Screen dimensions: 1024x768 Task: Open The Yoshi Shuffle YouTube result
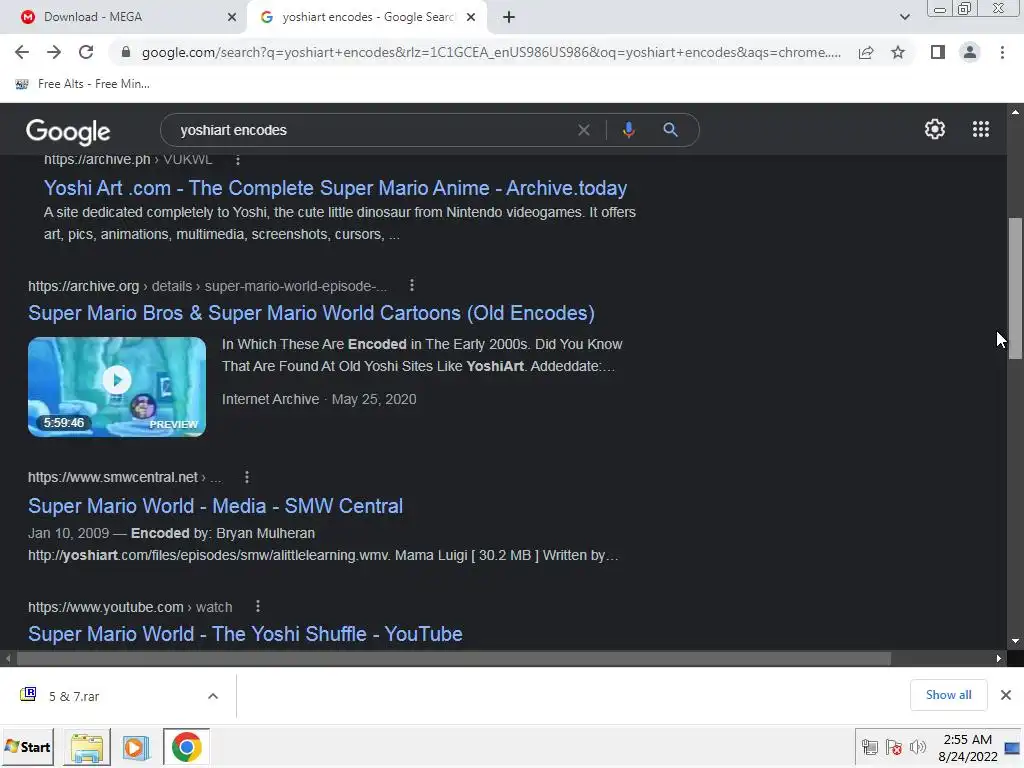click(x=245, y=634)
